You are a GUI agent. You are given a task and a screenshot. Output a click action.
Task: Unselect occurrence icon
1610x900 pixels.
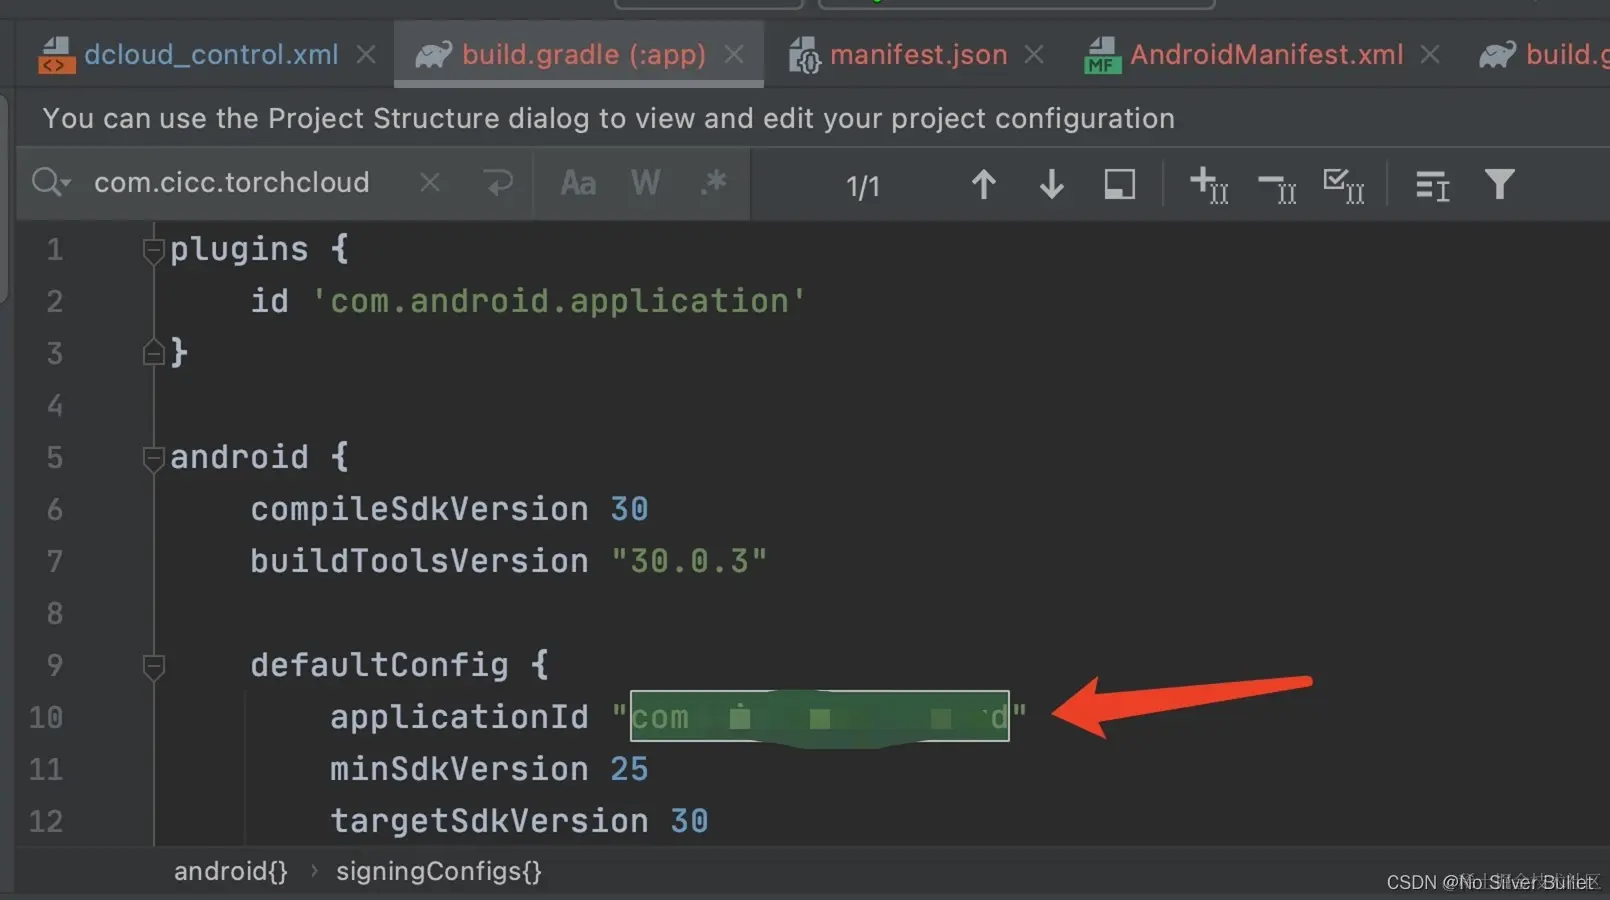tap(1276, 186)
